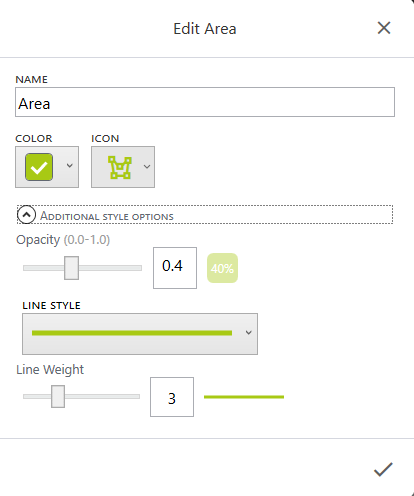414x496 pixels.
Task: Click the Line Weight slider track right side
Action: click(x=102, y=397)
